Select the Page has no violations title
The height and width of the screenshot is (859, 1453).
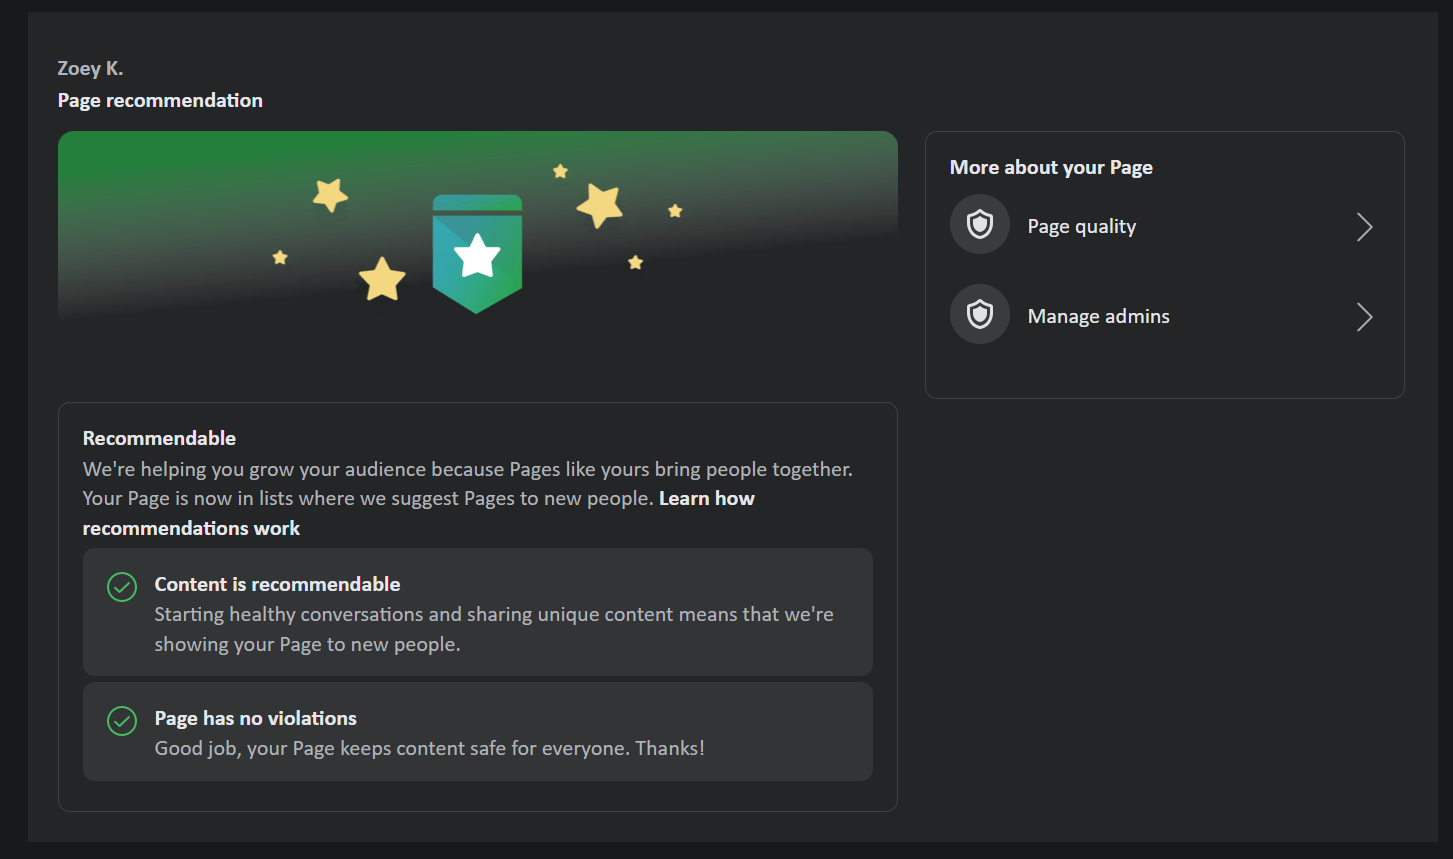(x=255, y=718)
